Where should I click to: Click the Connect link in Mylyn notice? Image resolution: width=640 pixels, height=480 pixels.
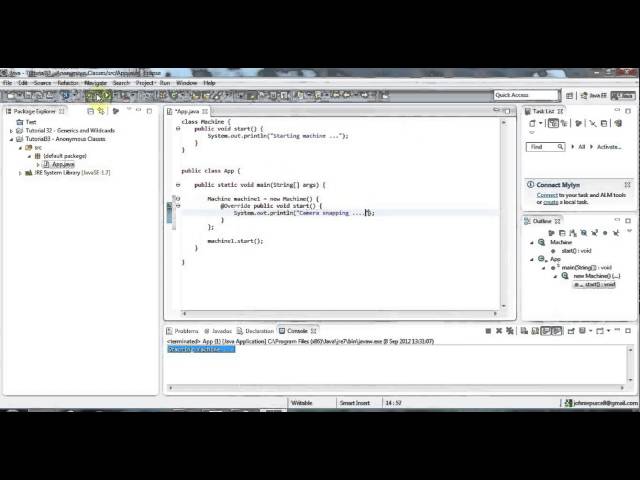click(x=547, y=195)
